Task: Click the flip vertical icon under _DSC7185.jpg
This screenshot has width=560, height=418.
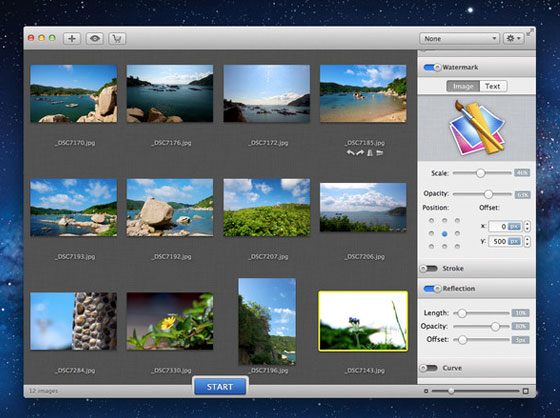Action: click(x=380, y=153)
